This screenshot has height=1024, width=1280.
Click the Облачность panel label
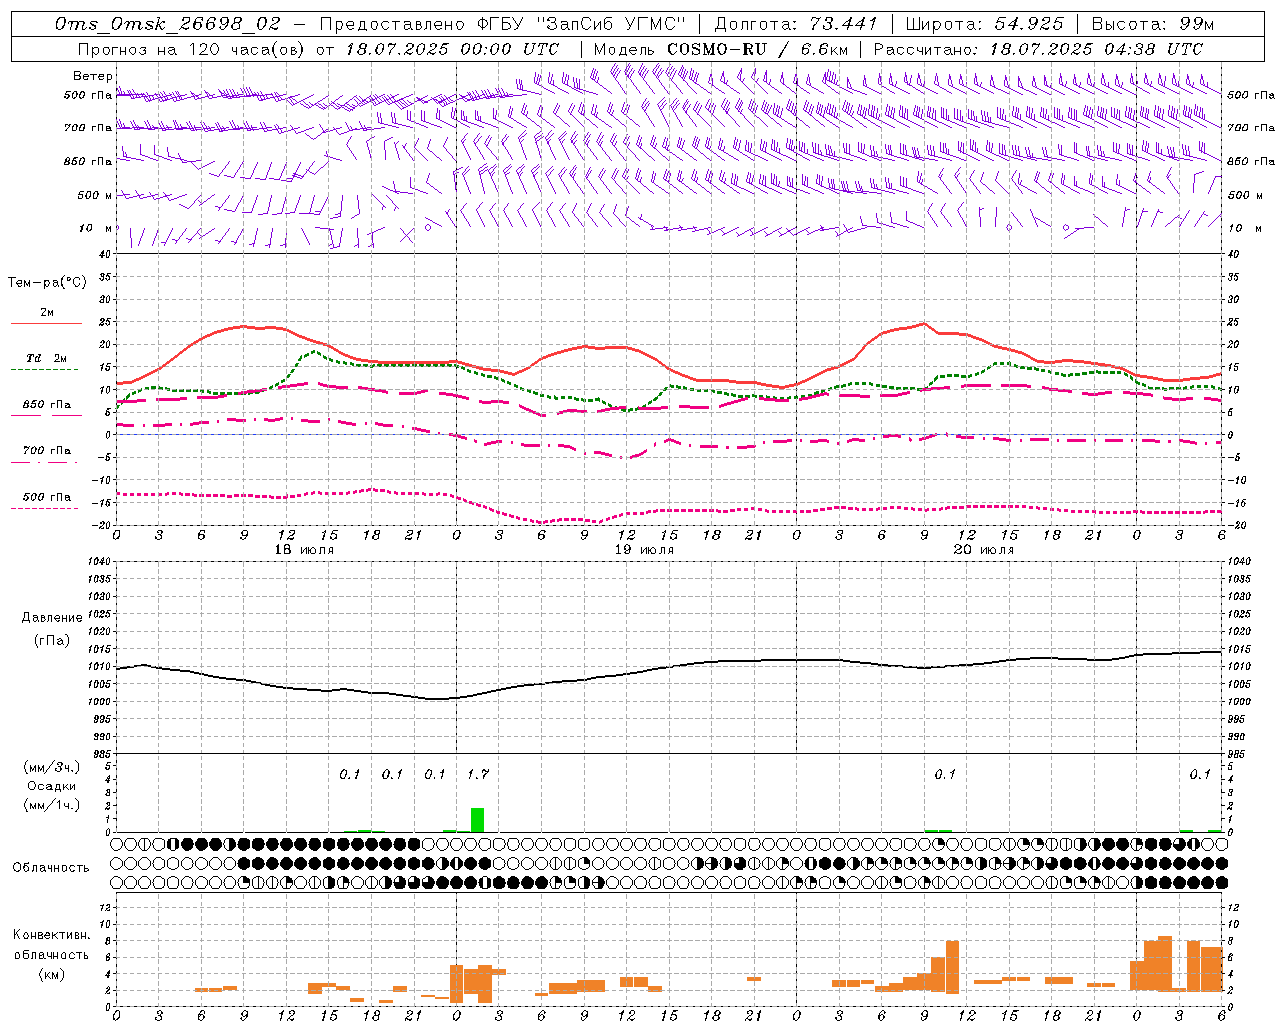pos(51,867)
